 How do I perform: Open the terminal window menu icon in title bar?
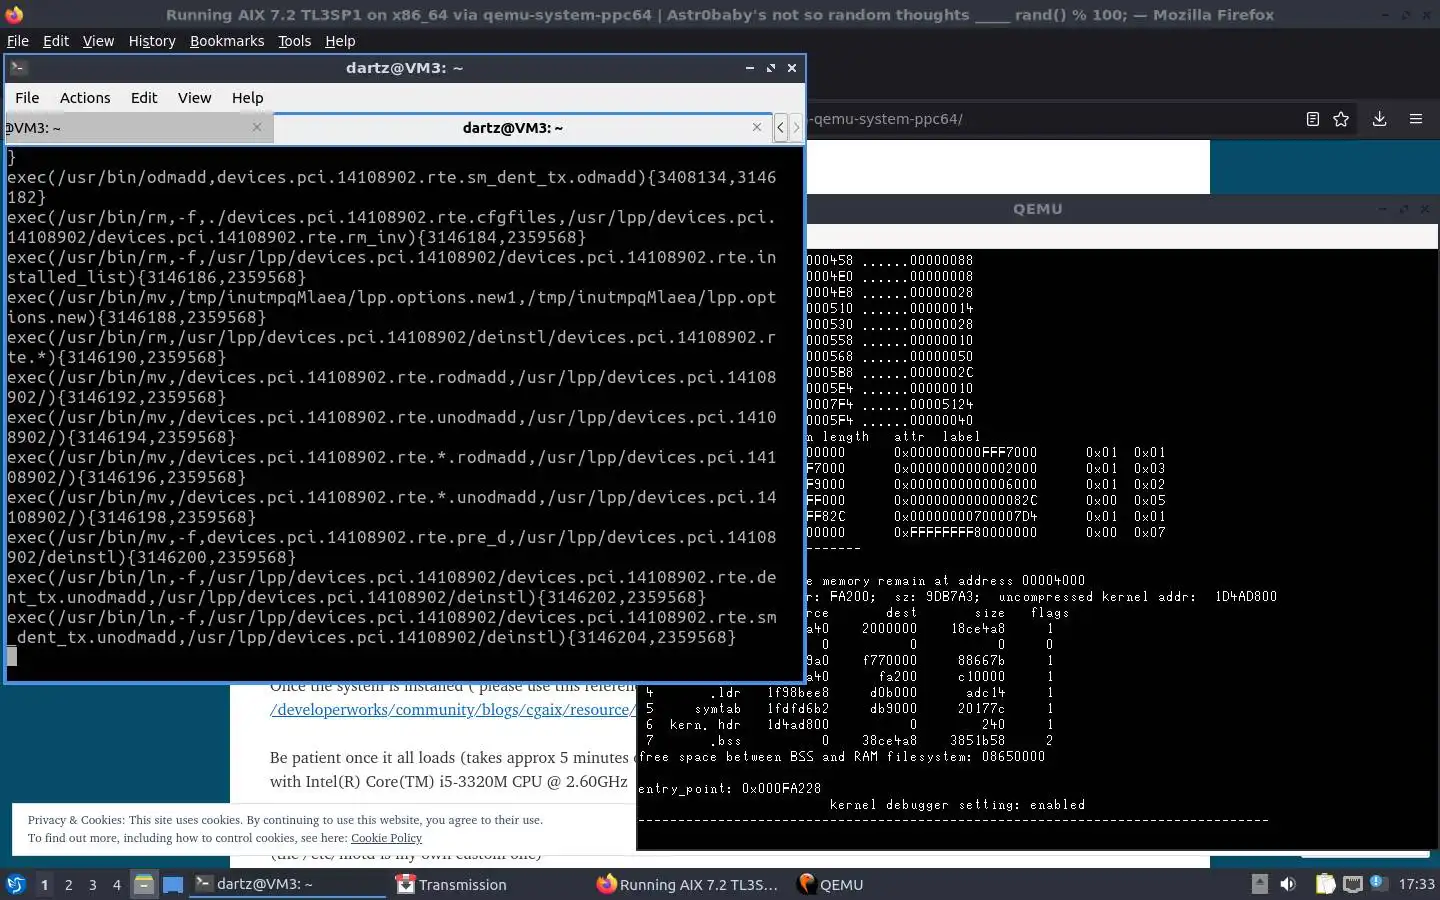18,68
